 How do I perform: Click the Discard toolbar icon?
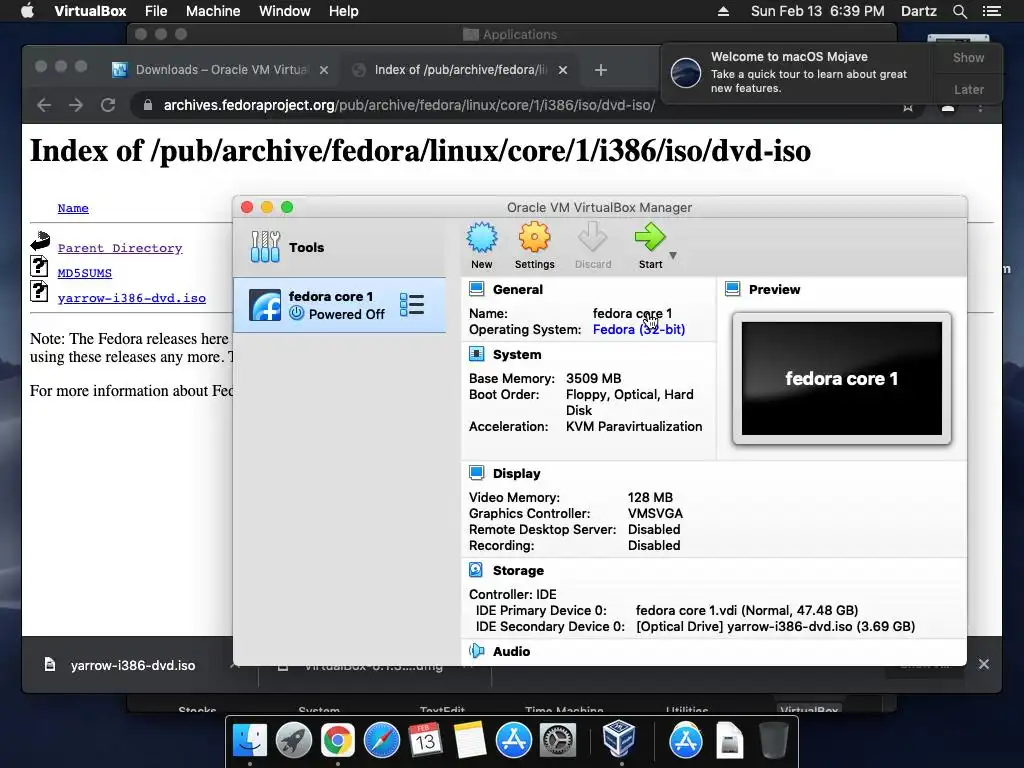(x=593, y=238)
